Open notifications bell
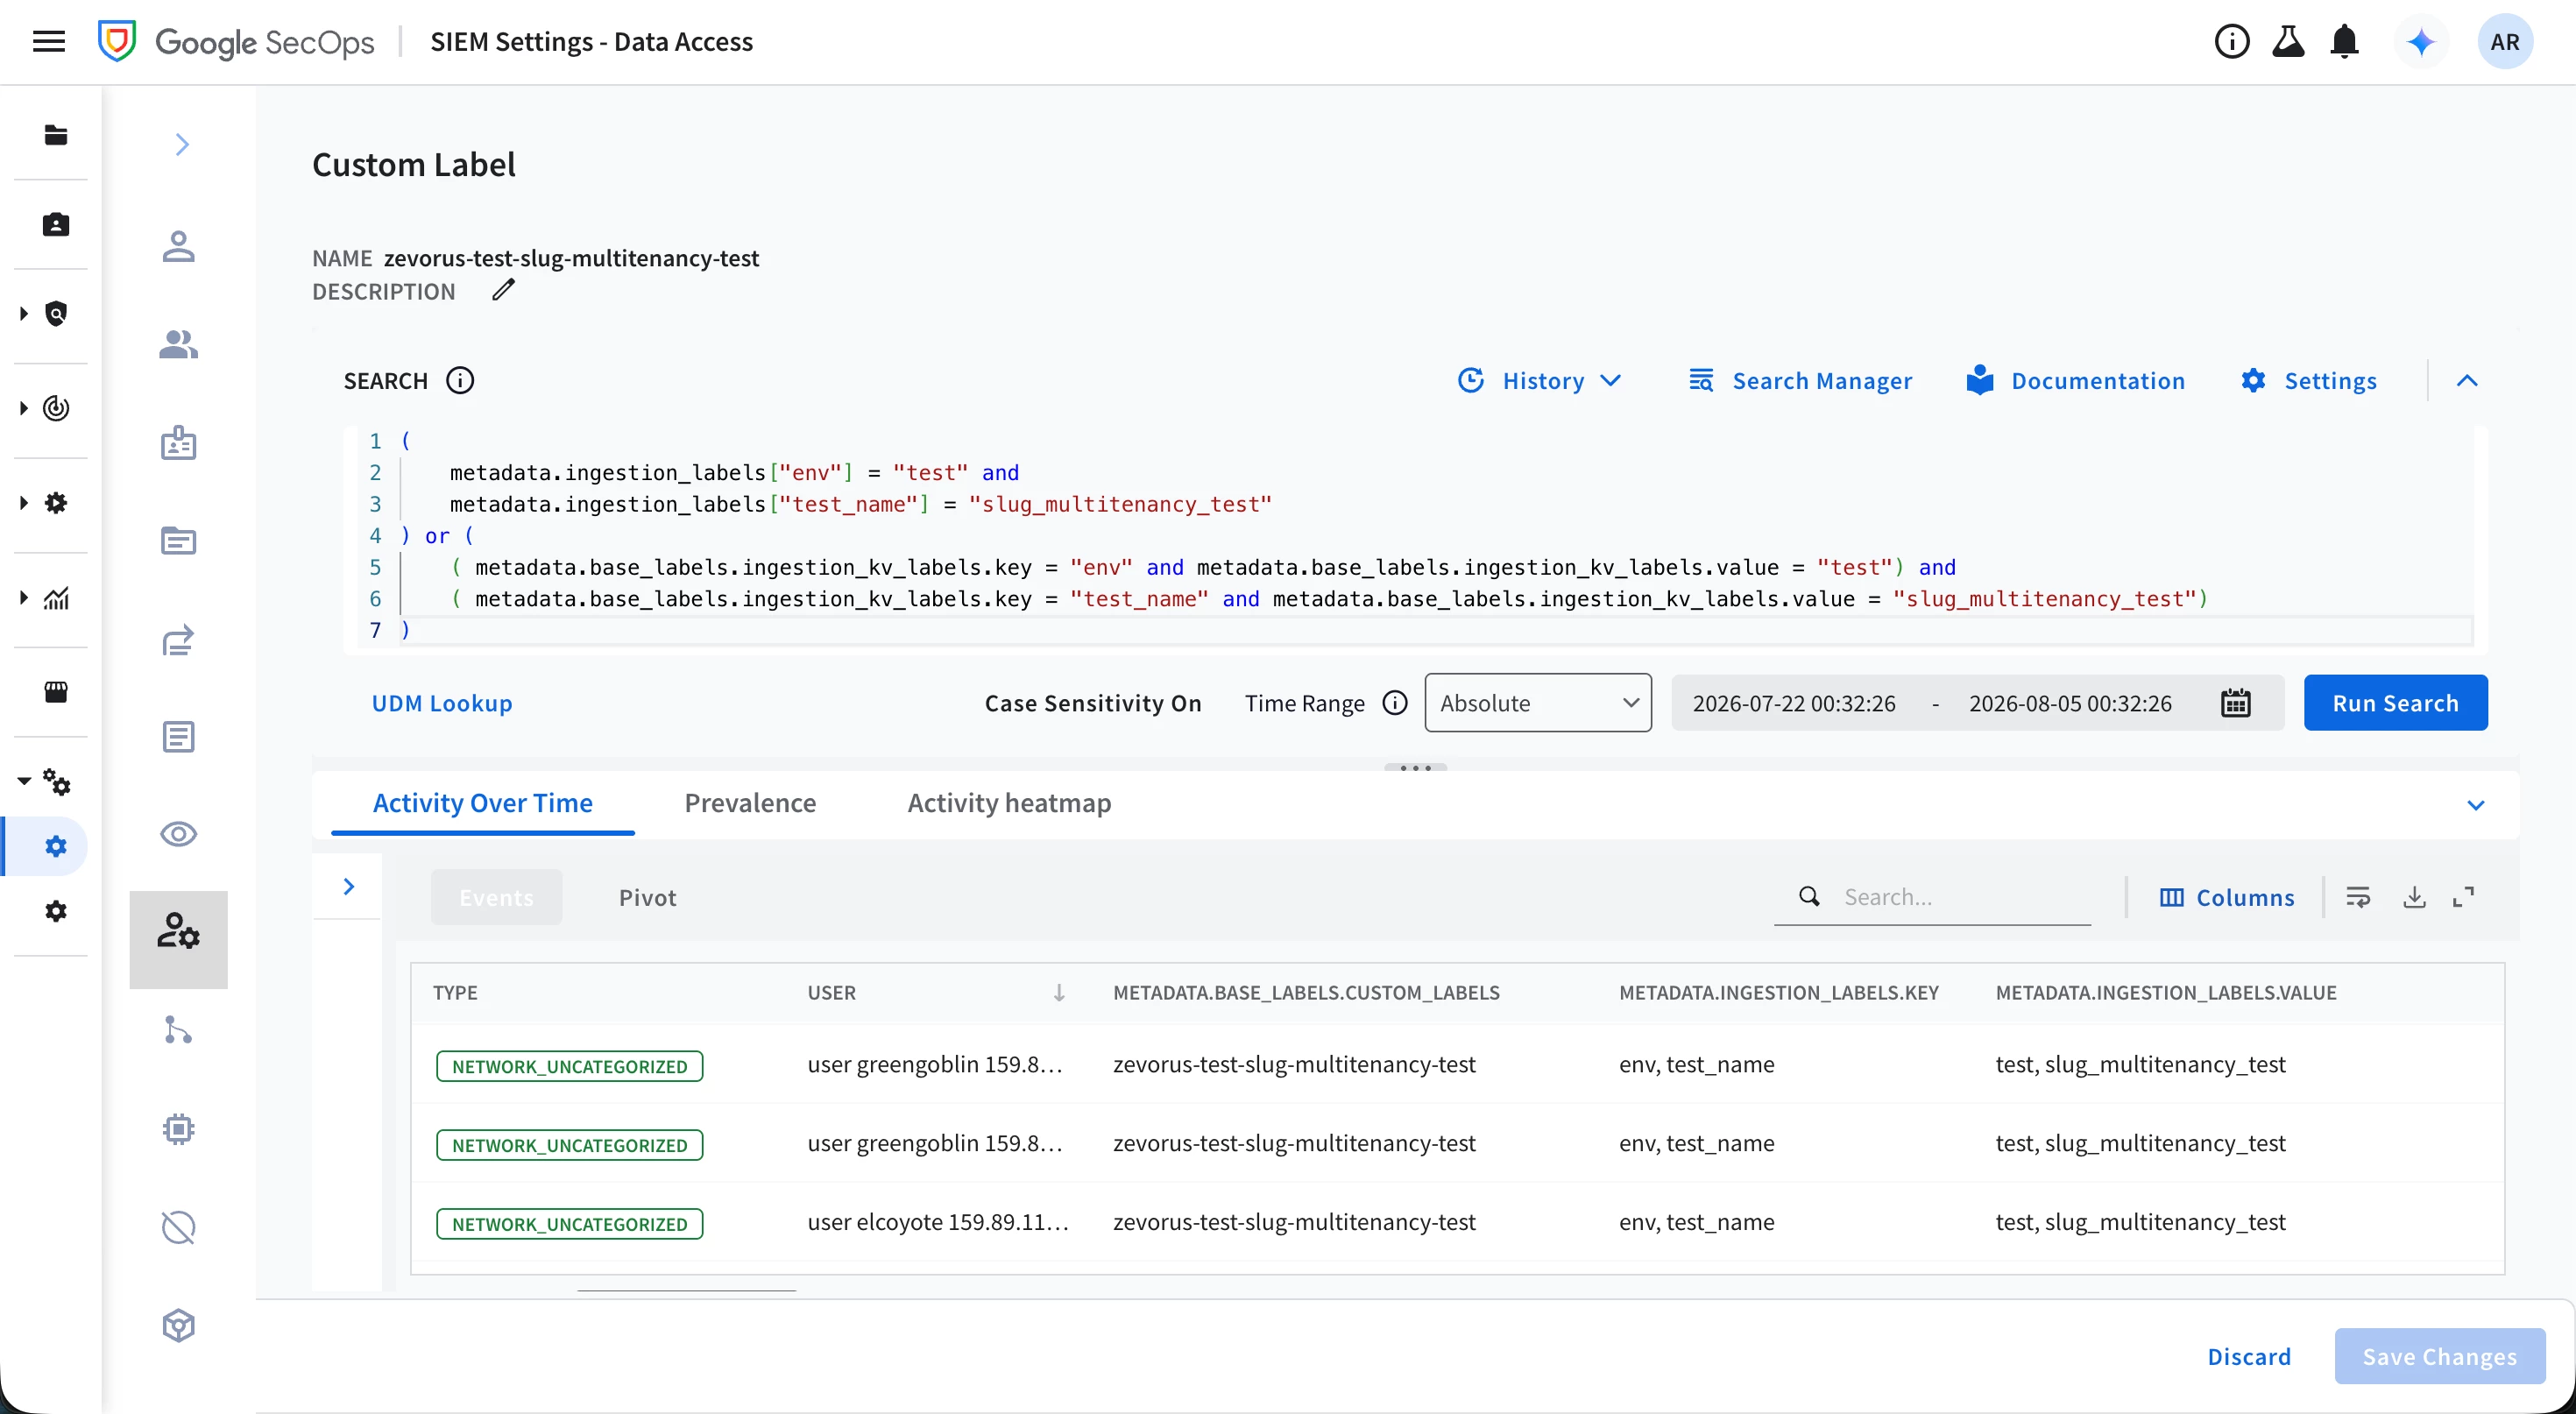This screenshot has width=2576, height=1414. (2344, 42)
